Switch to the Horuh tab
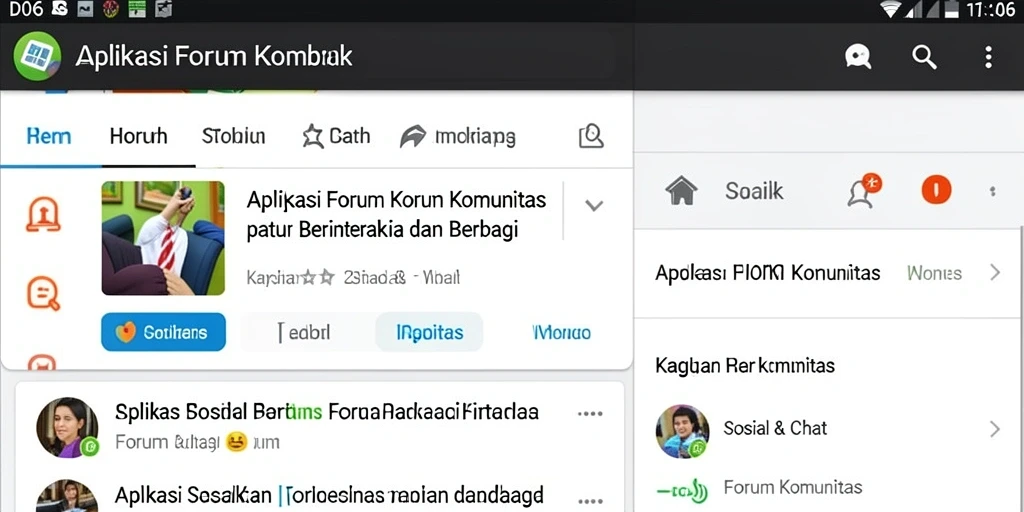The height and width of the screenshot is (512, 1024). point(138,136)
